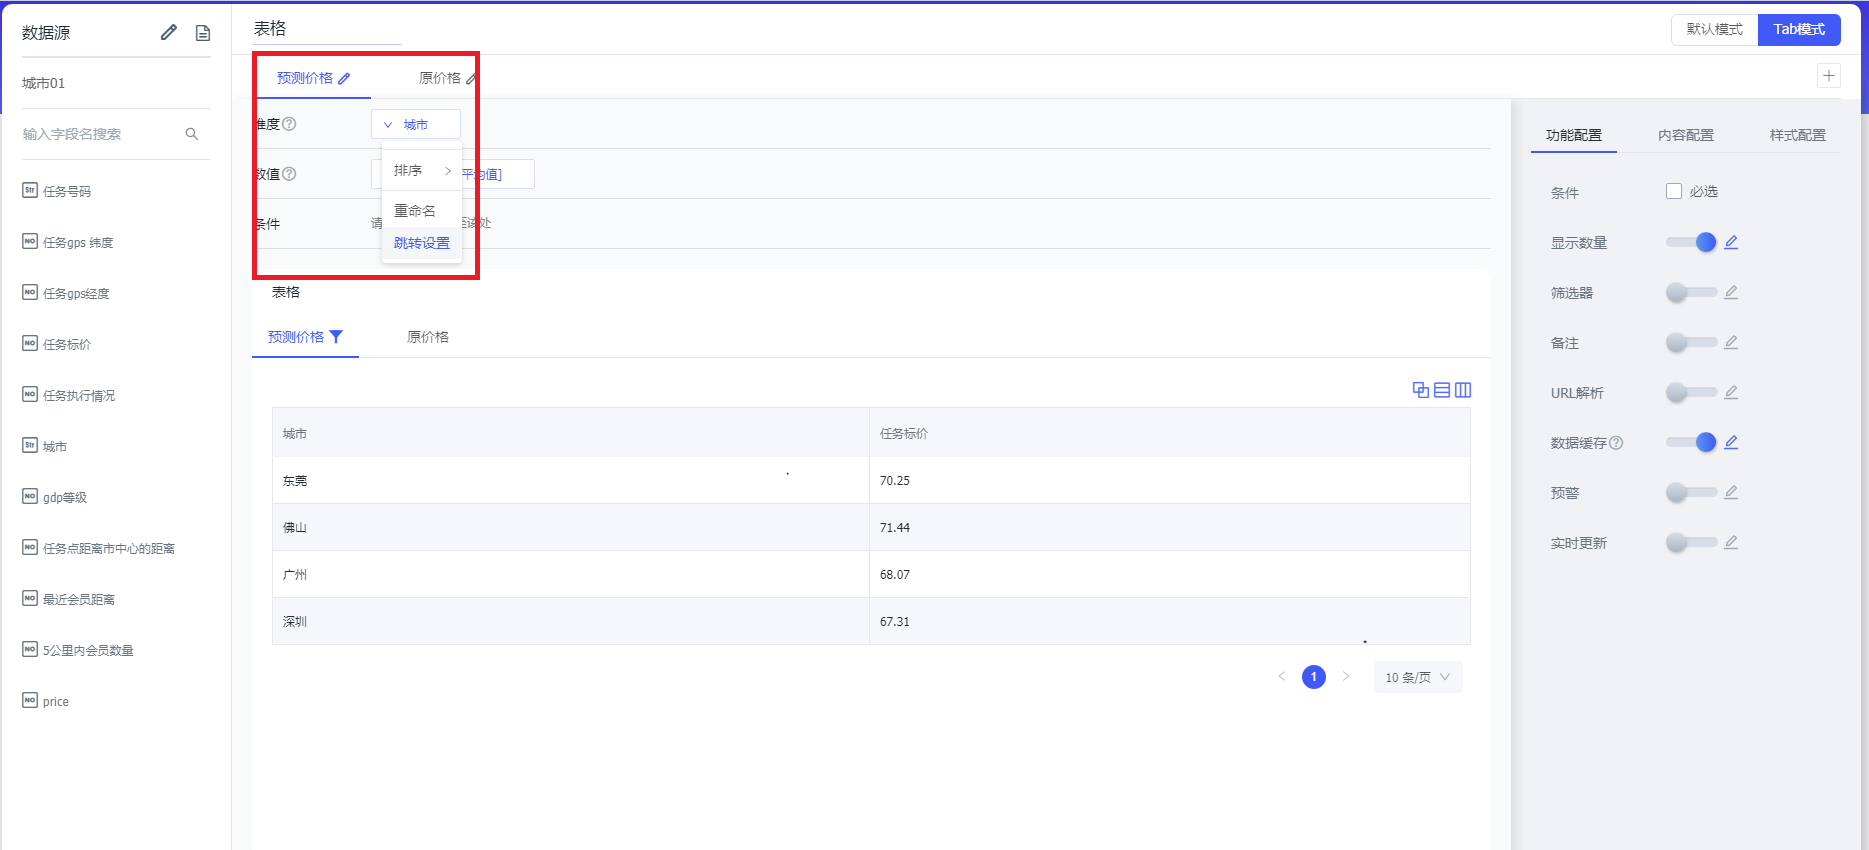Viewport: 1869px width, 850px height.
Task: Click the edit icon next to 数据缓存
Action: (x=1731, y=442)
